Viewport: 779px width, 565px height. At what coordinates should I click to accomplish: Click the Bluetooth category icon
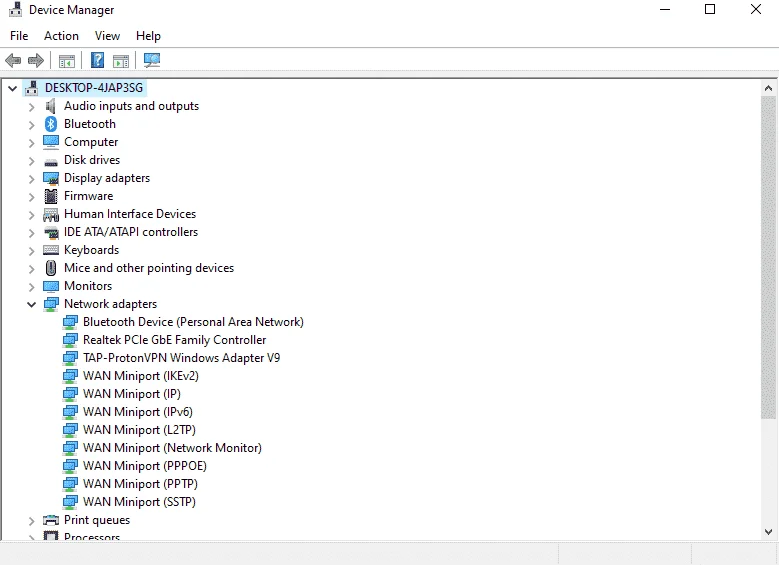(x=51, y=124)
